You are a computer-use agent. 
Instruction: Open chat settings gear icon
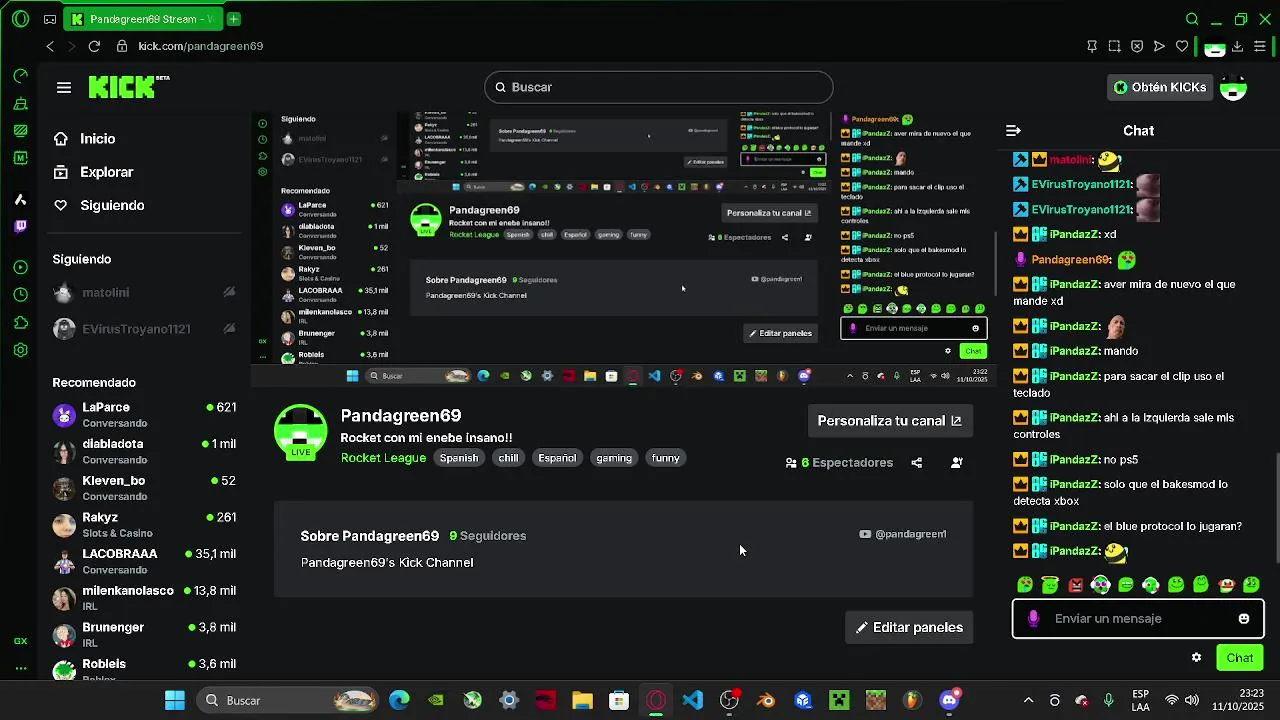tap(1196, 658)
